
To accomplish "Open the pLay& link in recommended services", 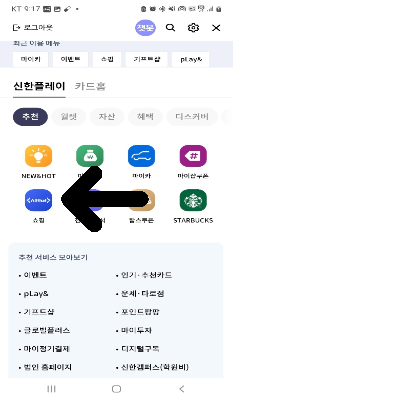I will (x=36, y=294).
